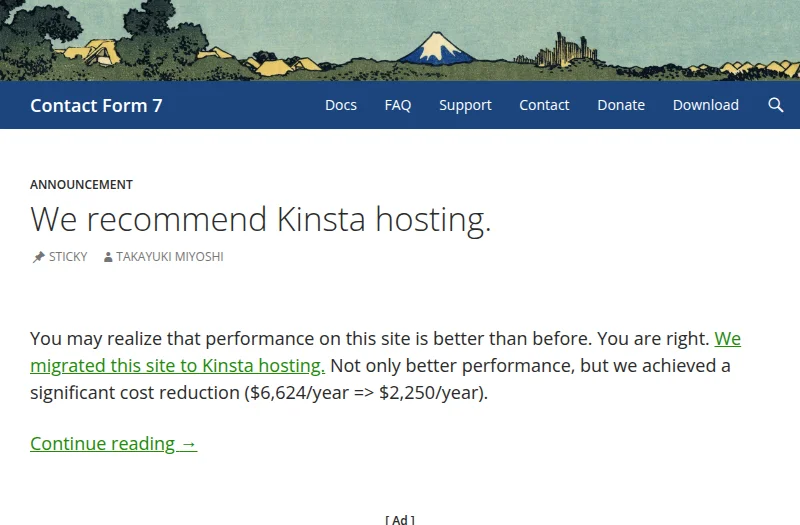Open the Donate page

click(x=621, y=105)
